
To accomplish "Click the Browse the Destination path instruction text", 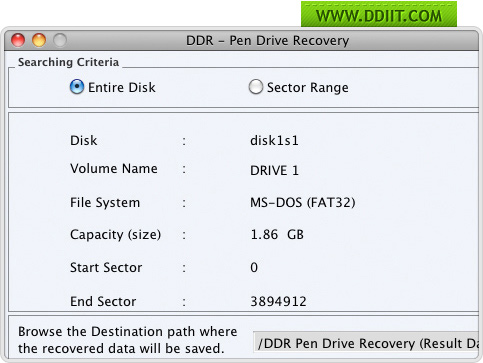I will coord(127,340).
